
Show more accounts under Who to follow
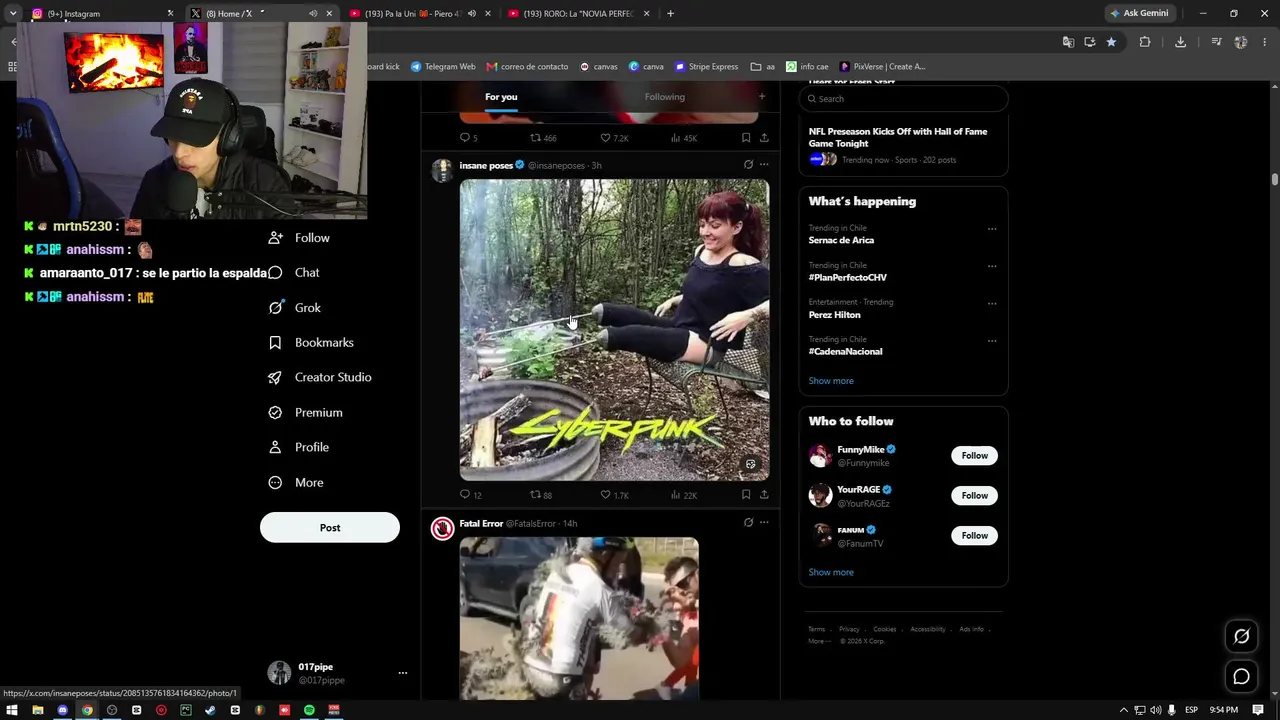[x=831, y=572]
